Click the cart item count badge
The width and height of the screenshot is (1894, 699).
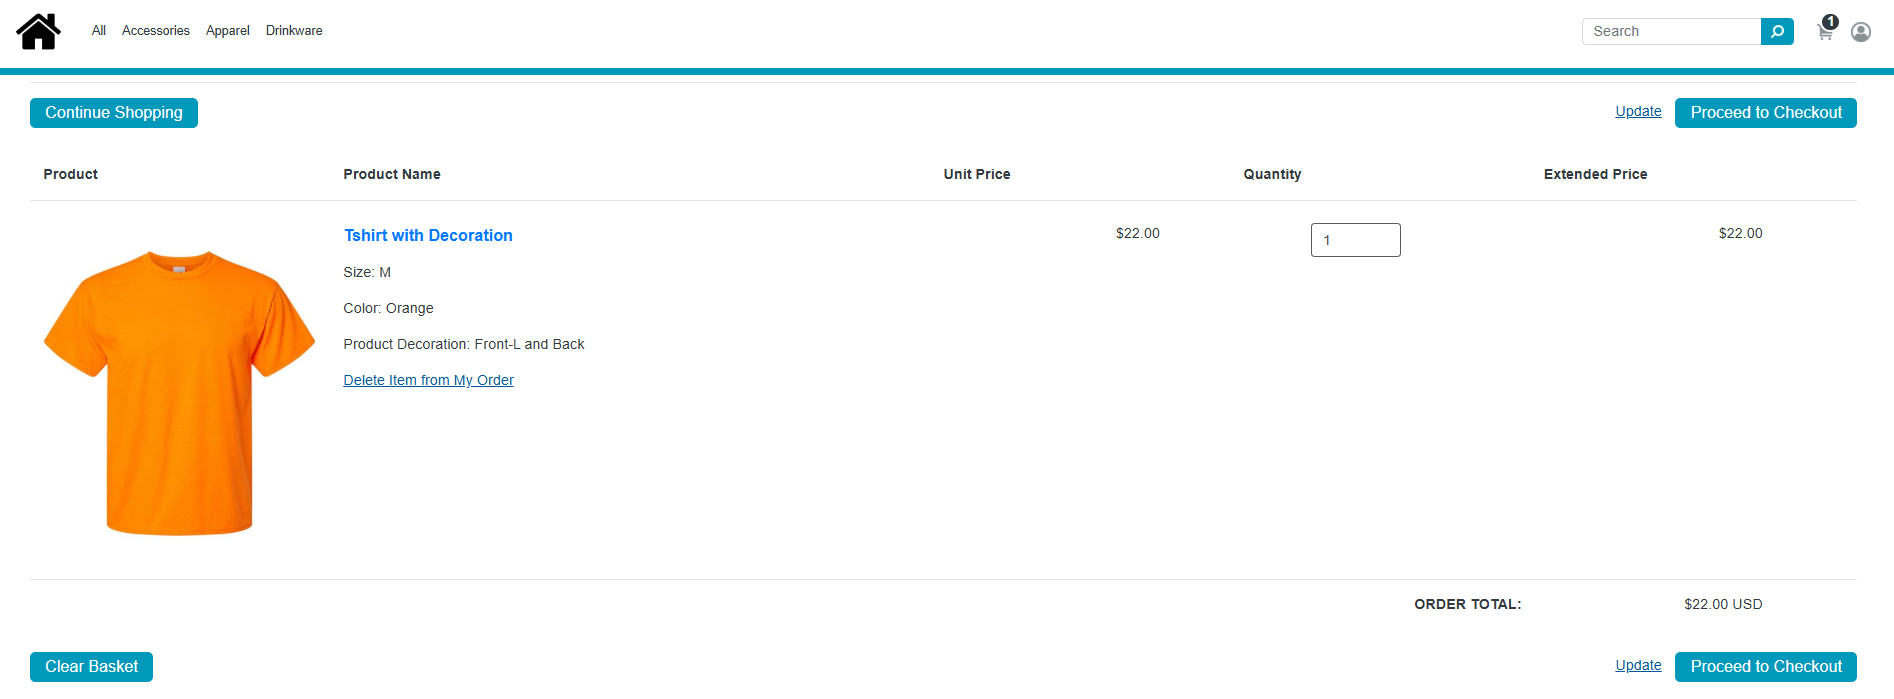pos(1830,21)
